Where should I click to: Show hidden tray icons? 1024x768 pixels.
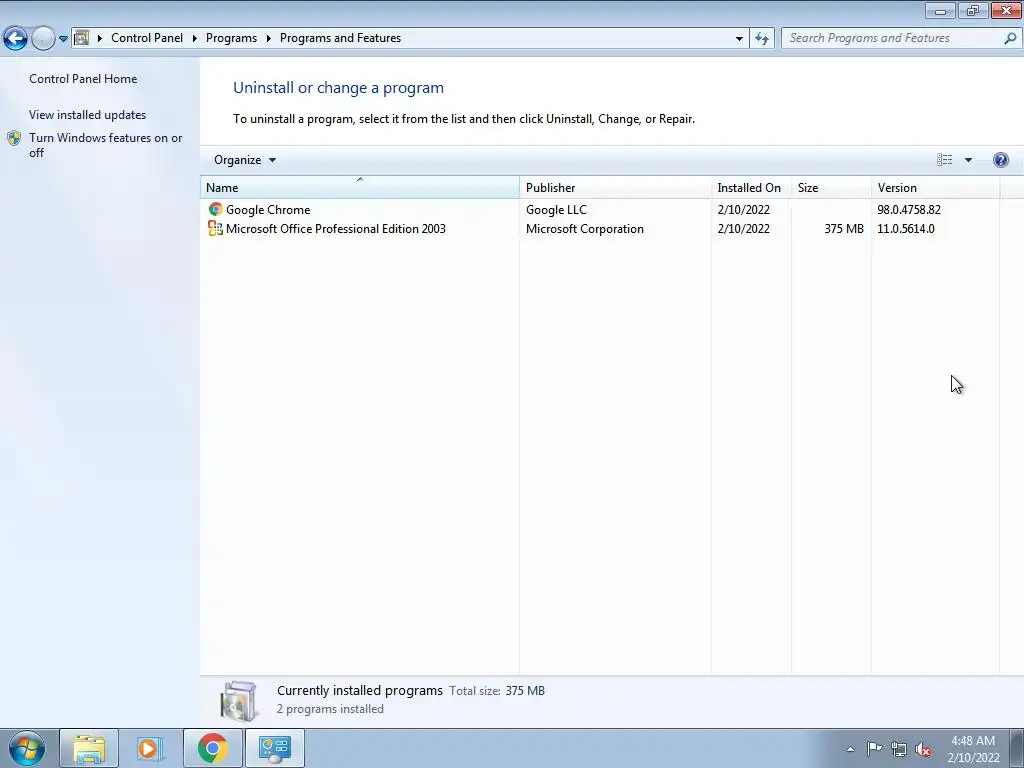coord(850,749)
